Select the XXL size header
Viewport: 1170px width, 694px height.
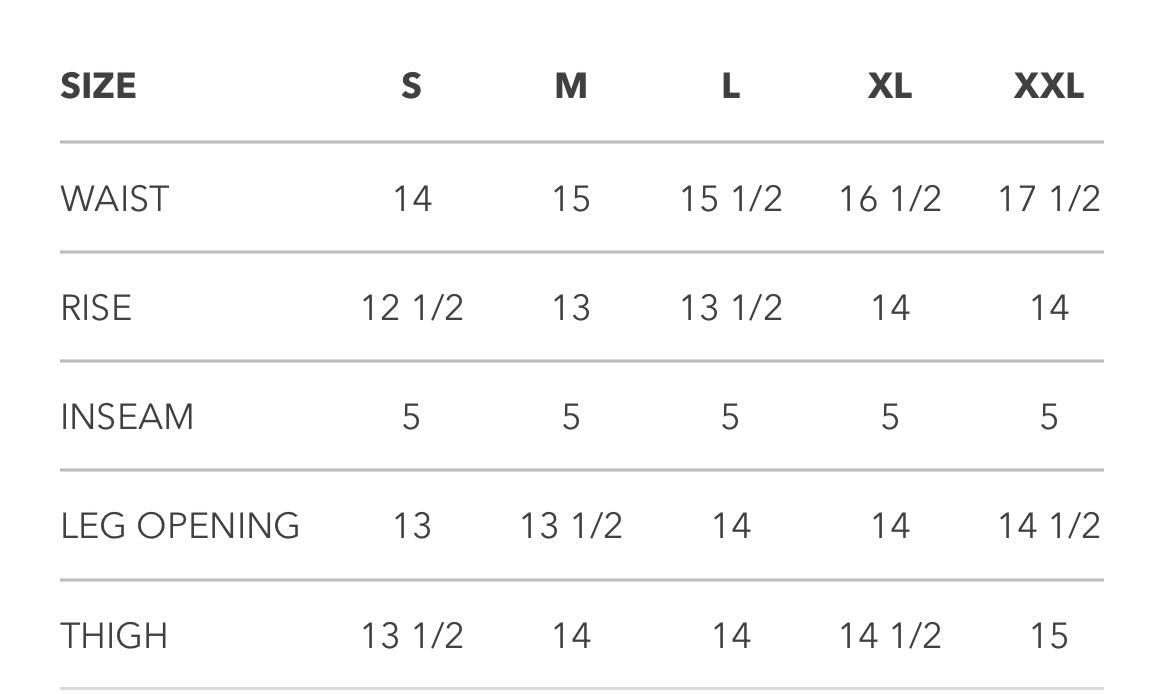pyautogui.click(x=1048, y=86)
